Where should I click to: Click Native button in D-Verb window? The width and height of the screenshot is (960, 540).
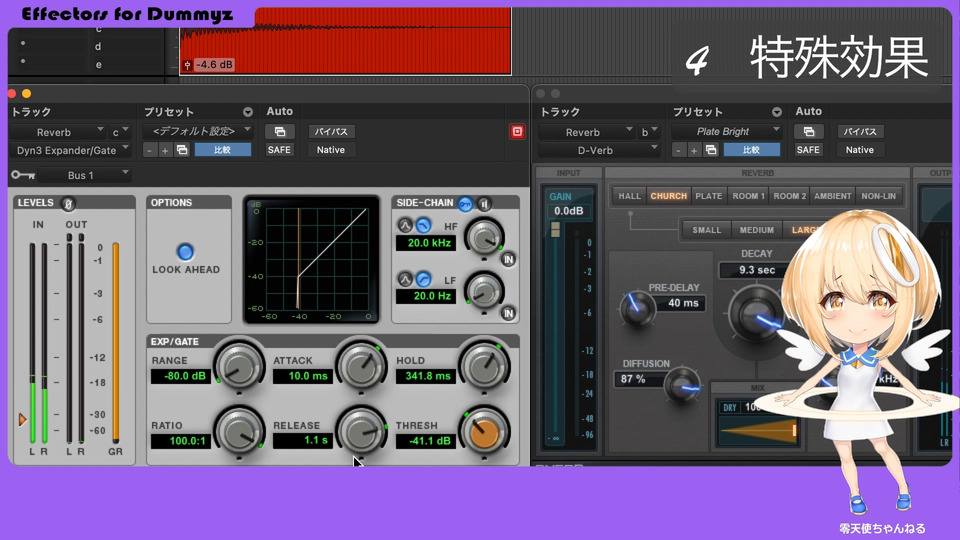860,150
